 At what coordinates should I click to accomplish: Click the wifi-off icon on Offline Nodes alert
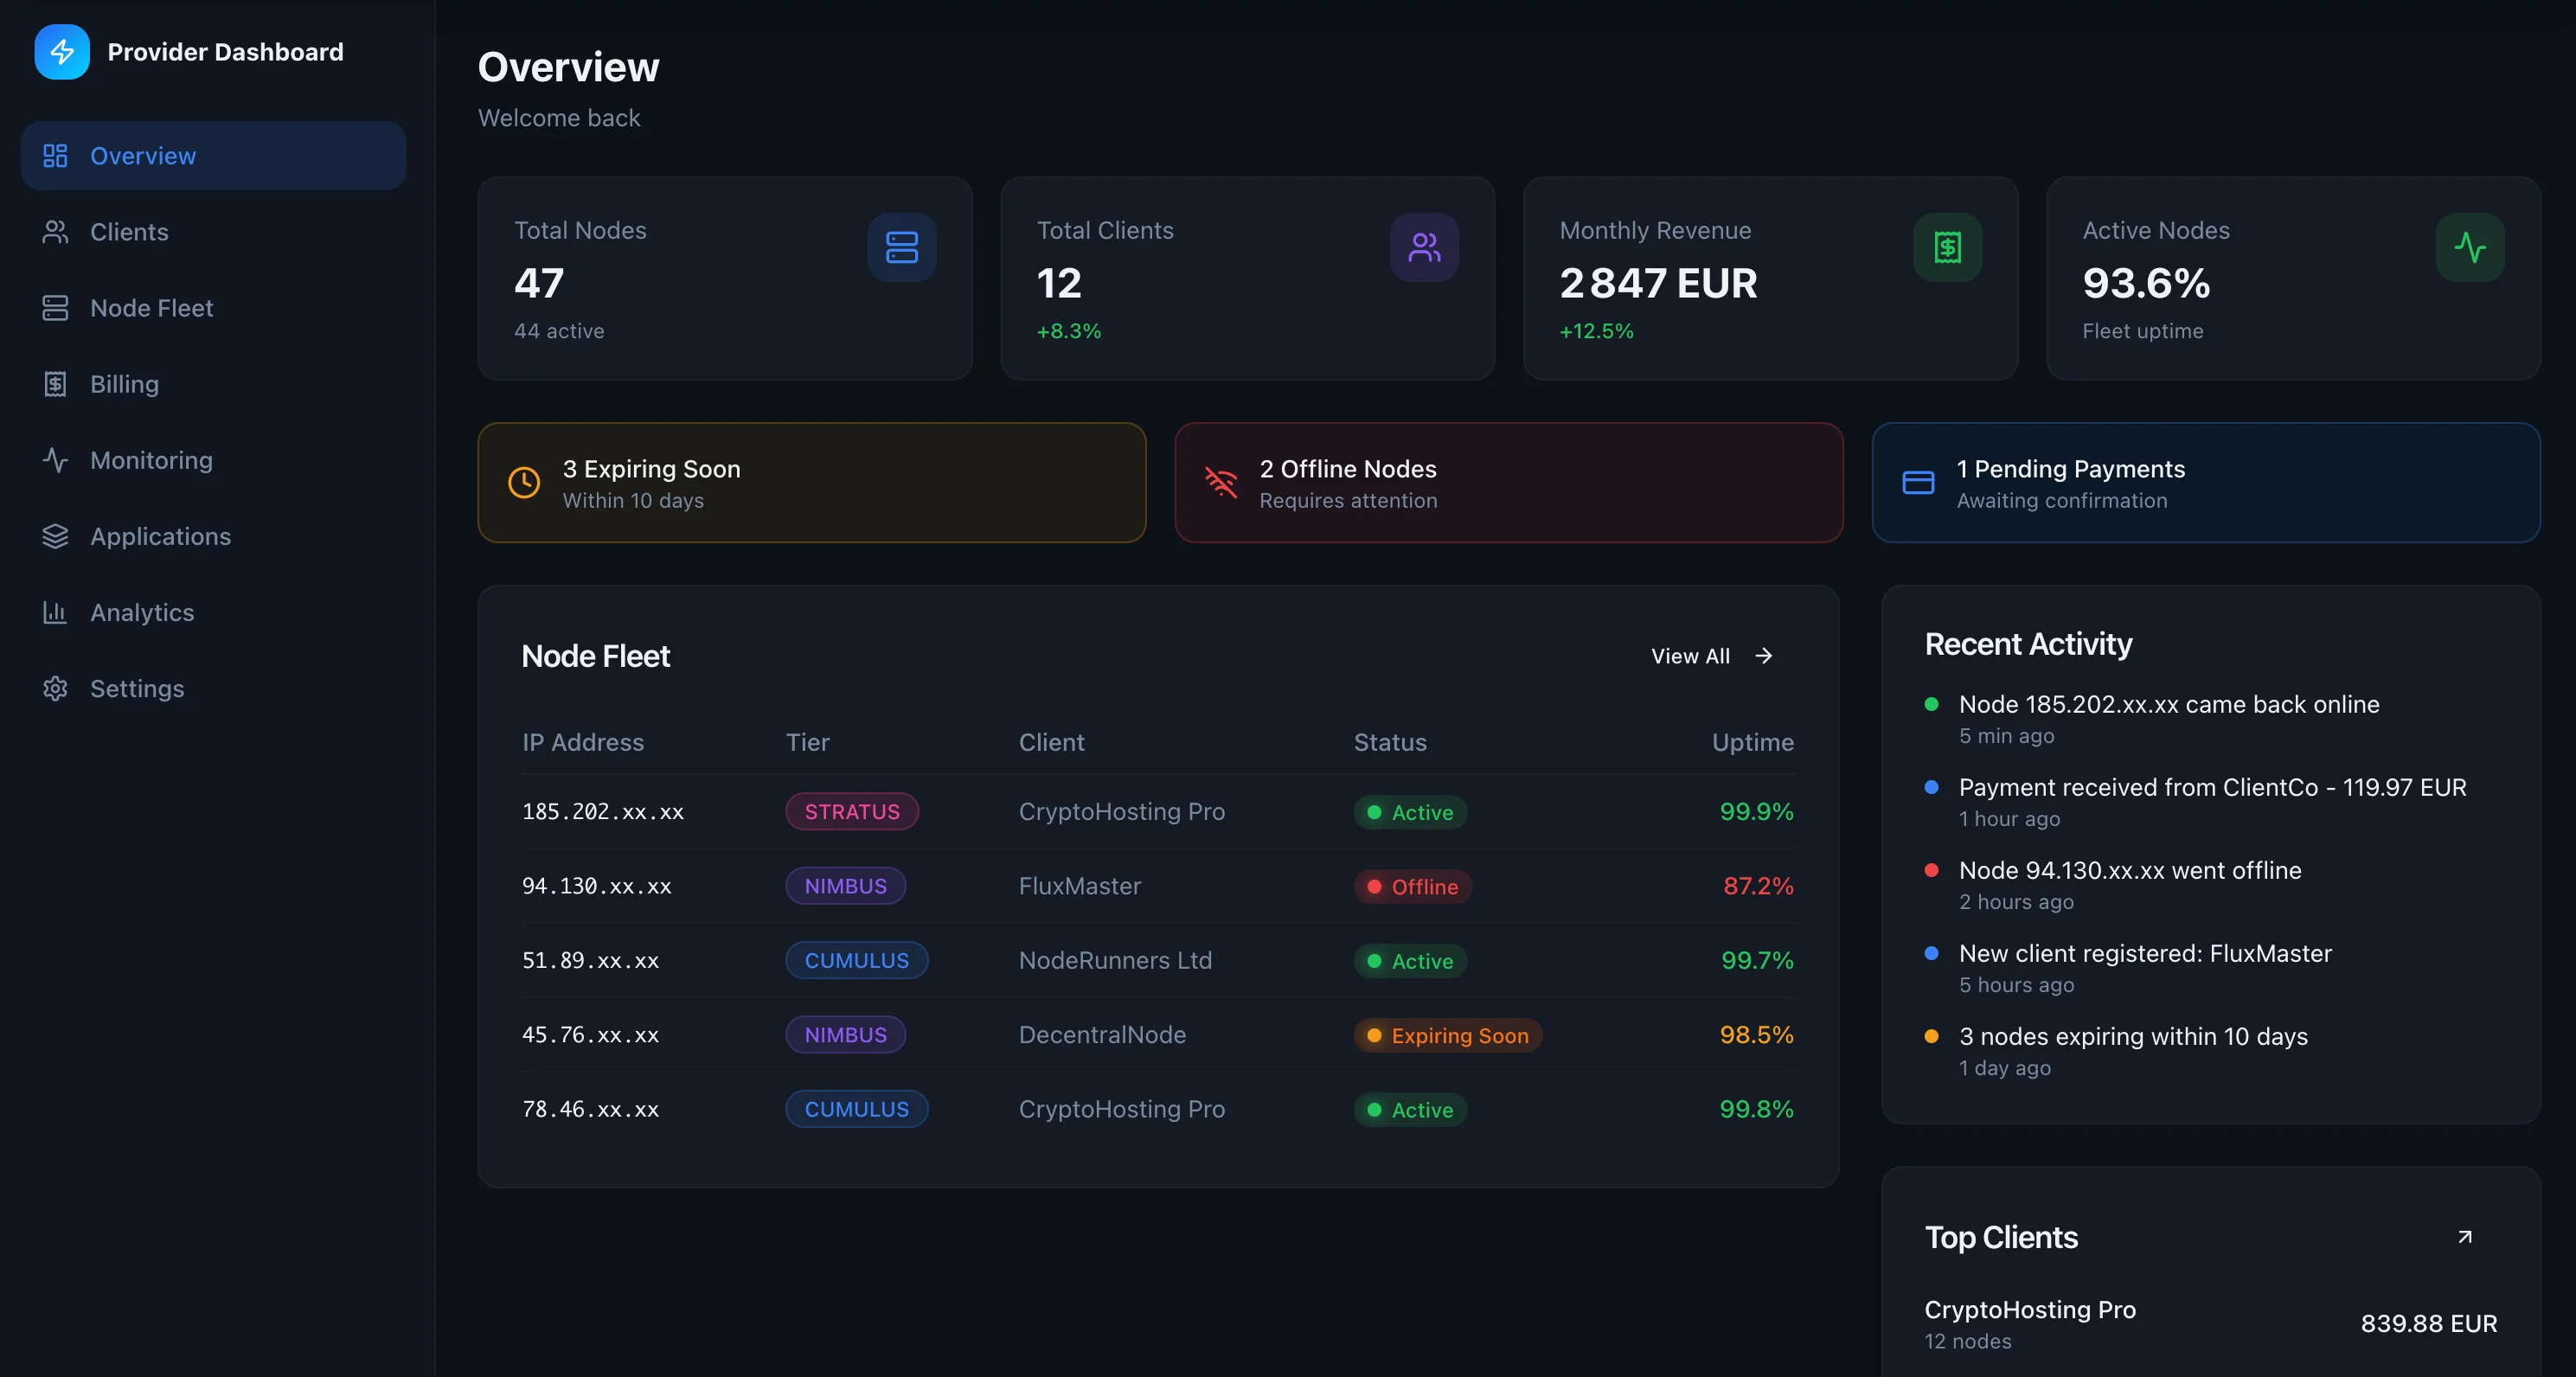1221,482
